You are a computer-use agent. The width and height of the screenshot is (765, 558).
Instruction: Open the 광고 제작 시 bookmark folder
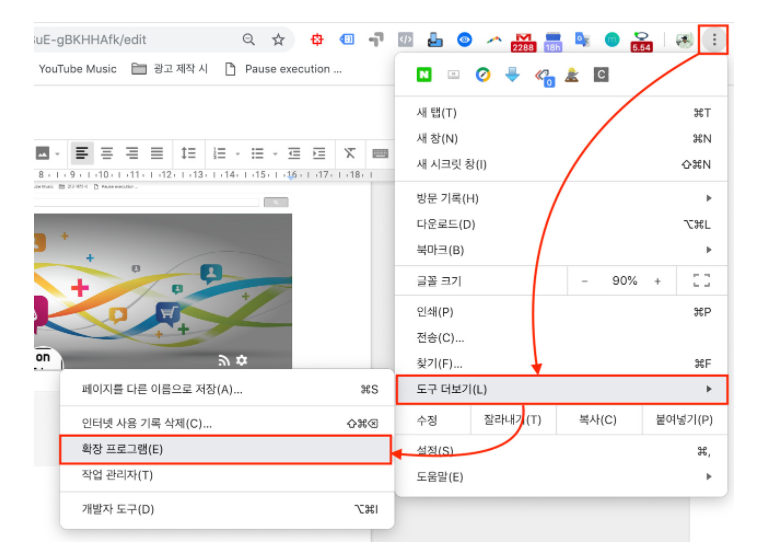170,69
